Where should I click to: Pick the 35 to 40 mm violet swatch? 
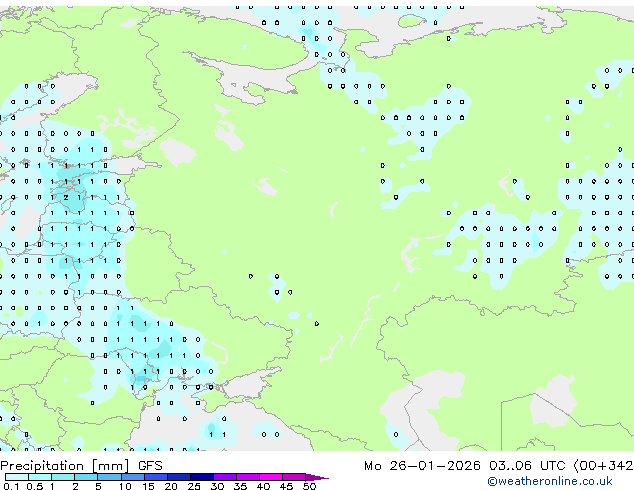248,477
